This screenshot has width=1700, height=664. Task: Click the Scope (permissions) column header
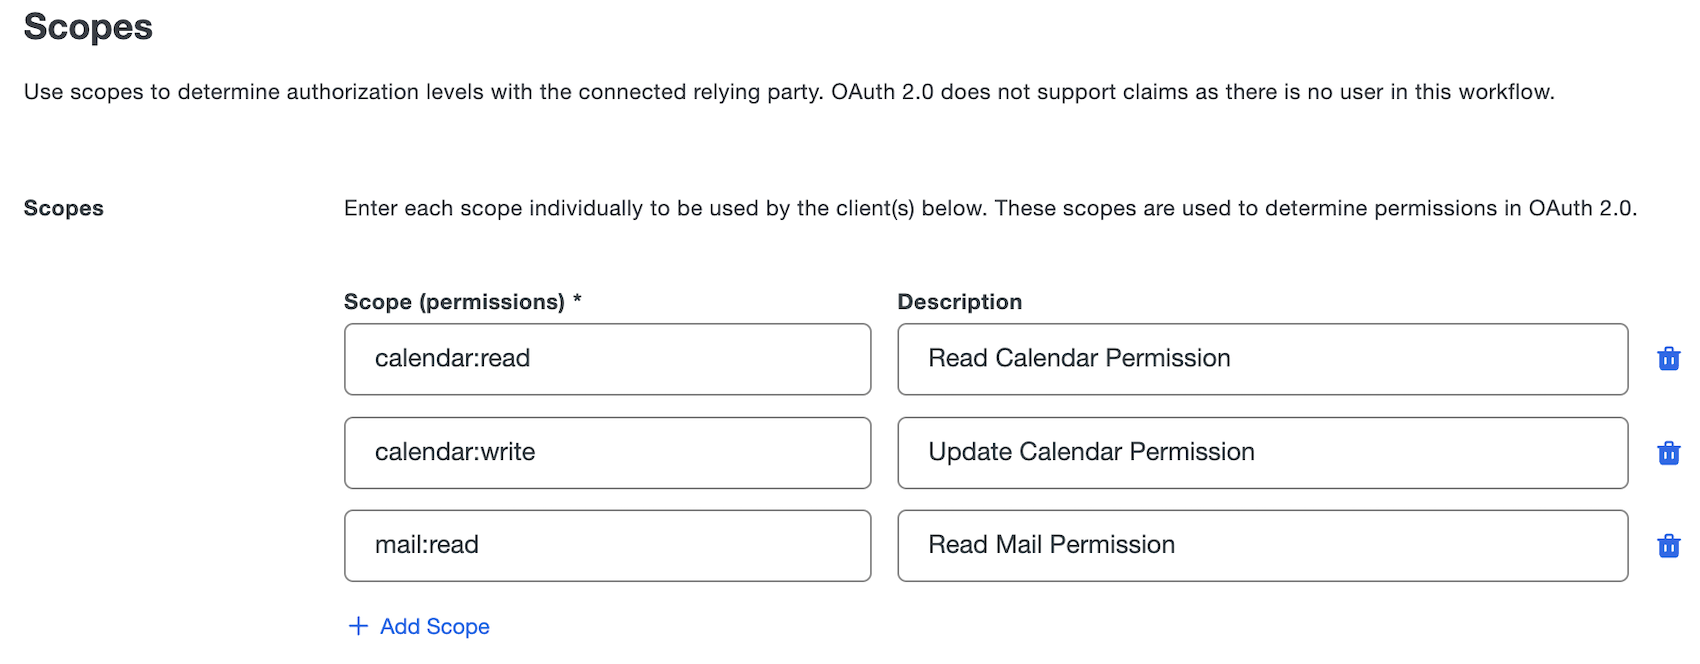(x=463, y=301)
